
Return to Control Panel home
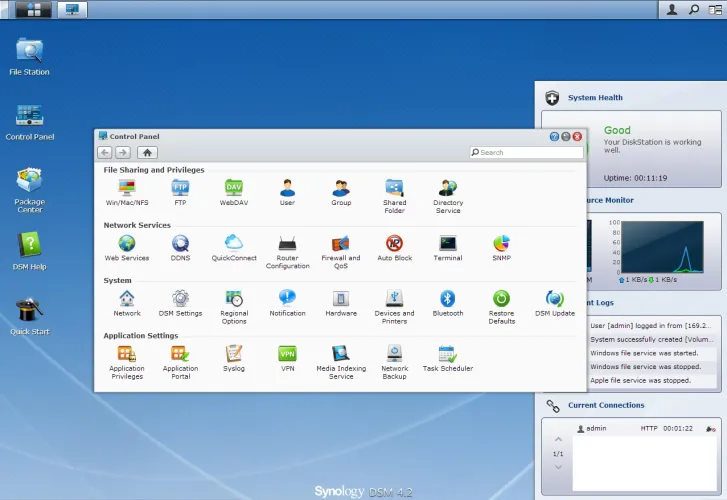[147, 152]
